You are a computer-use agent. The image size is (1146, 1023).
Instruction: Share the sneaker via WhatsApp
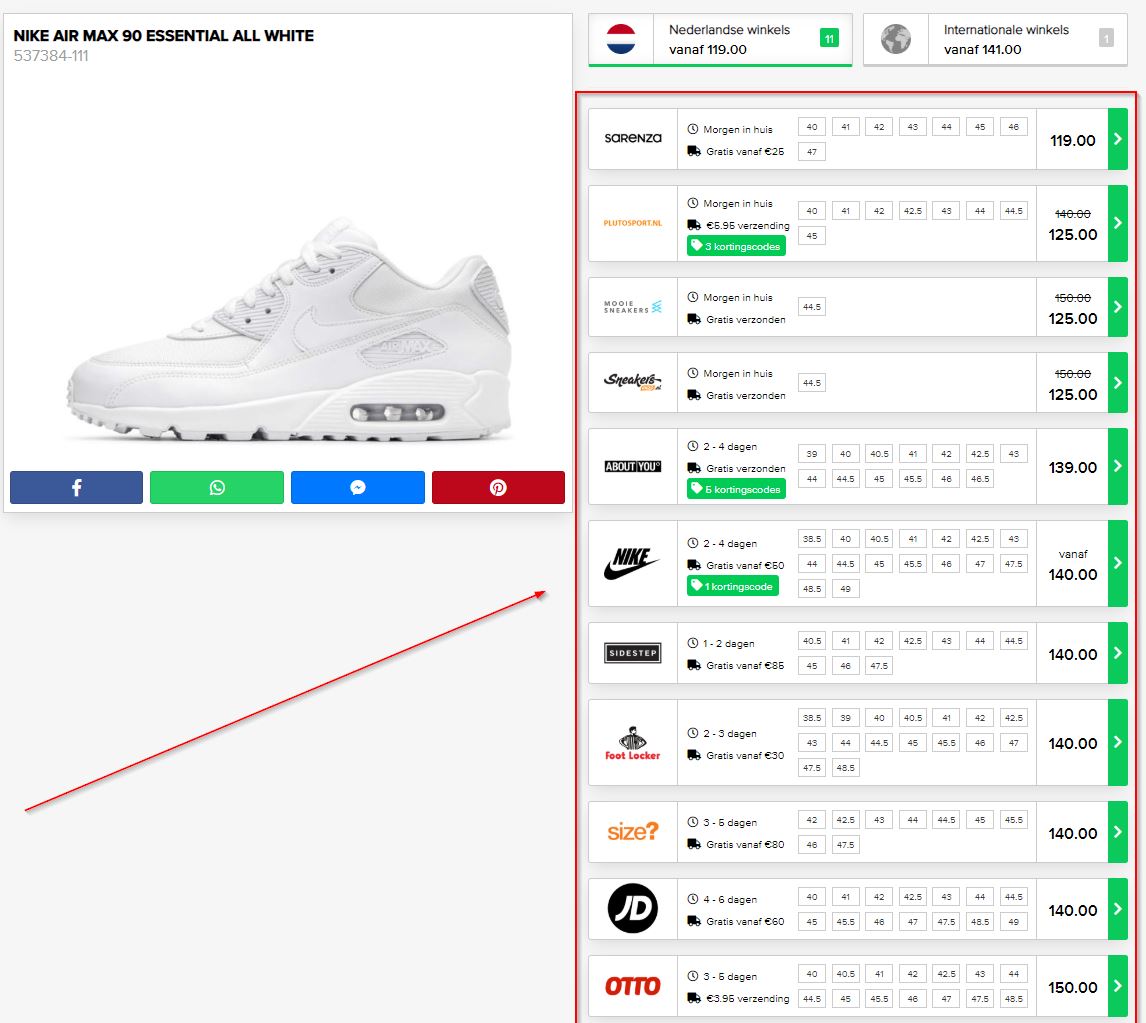tap(216, 487)
